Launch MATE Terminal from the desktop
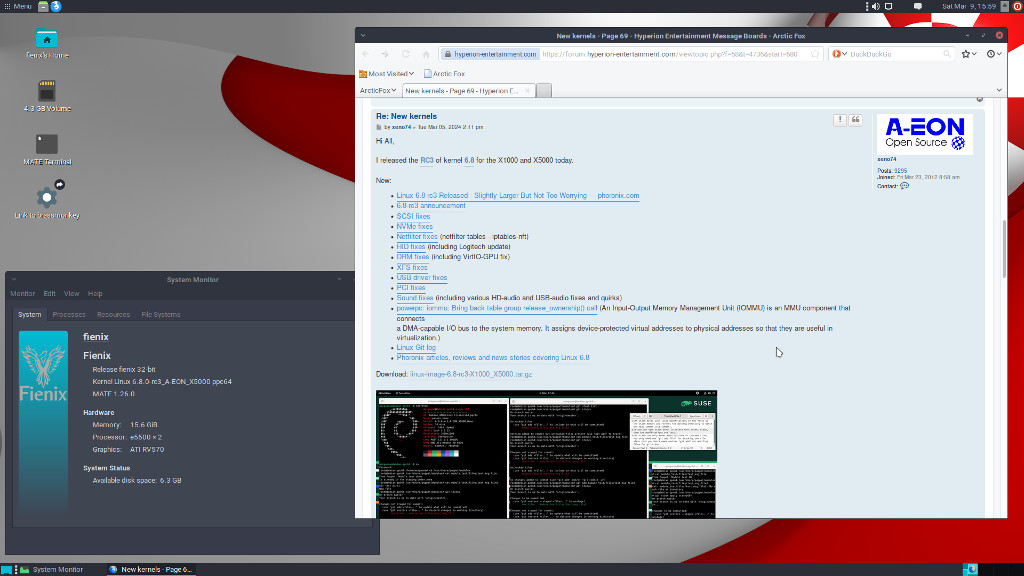The image size is (1024, 576). click(x=46, y=144)
